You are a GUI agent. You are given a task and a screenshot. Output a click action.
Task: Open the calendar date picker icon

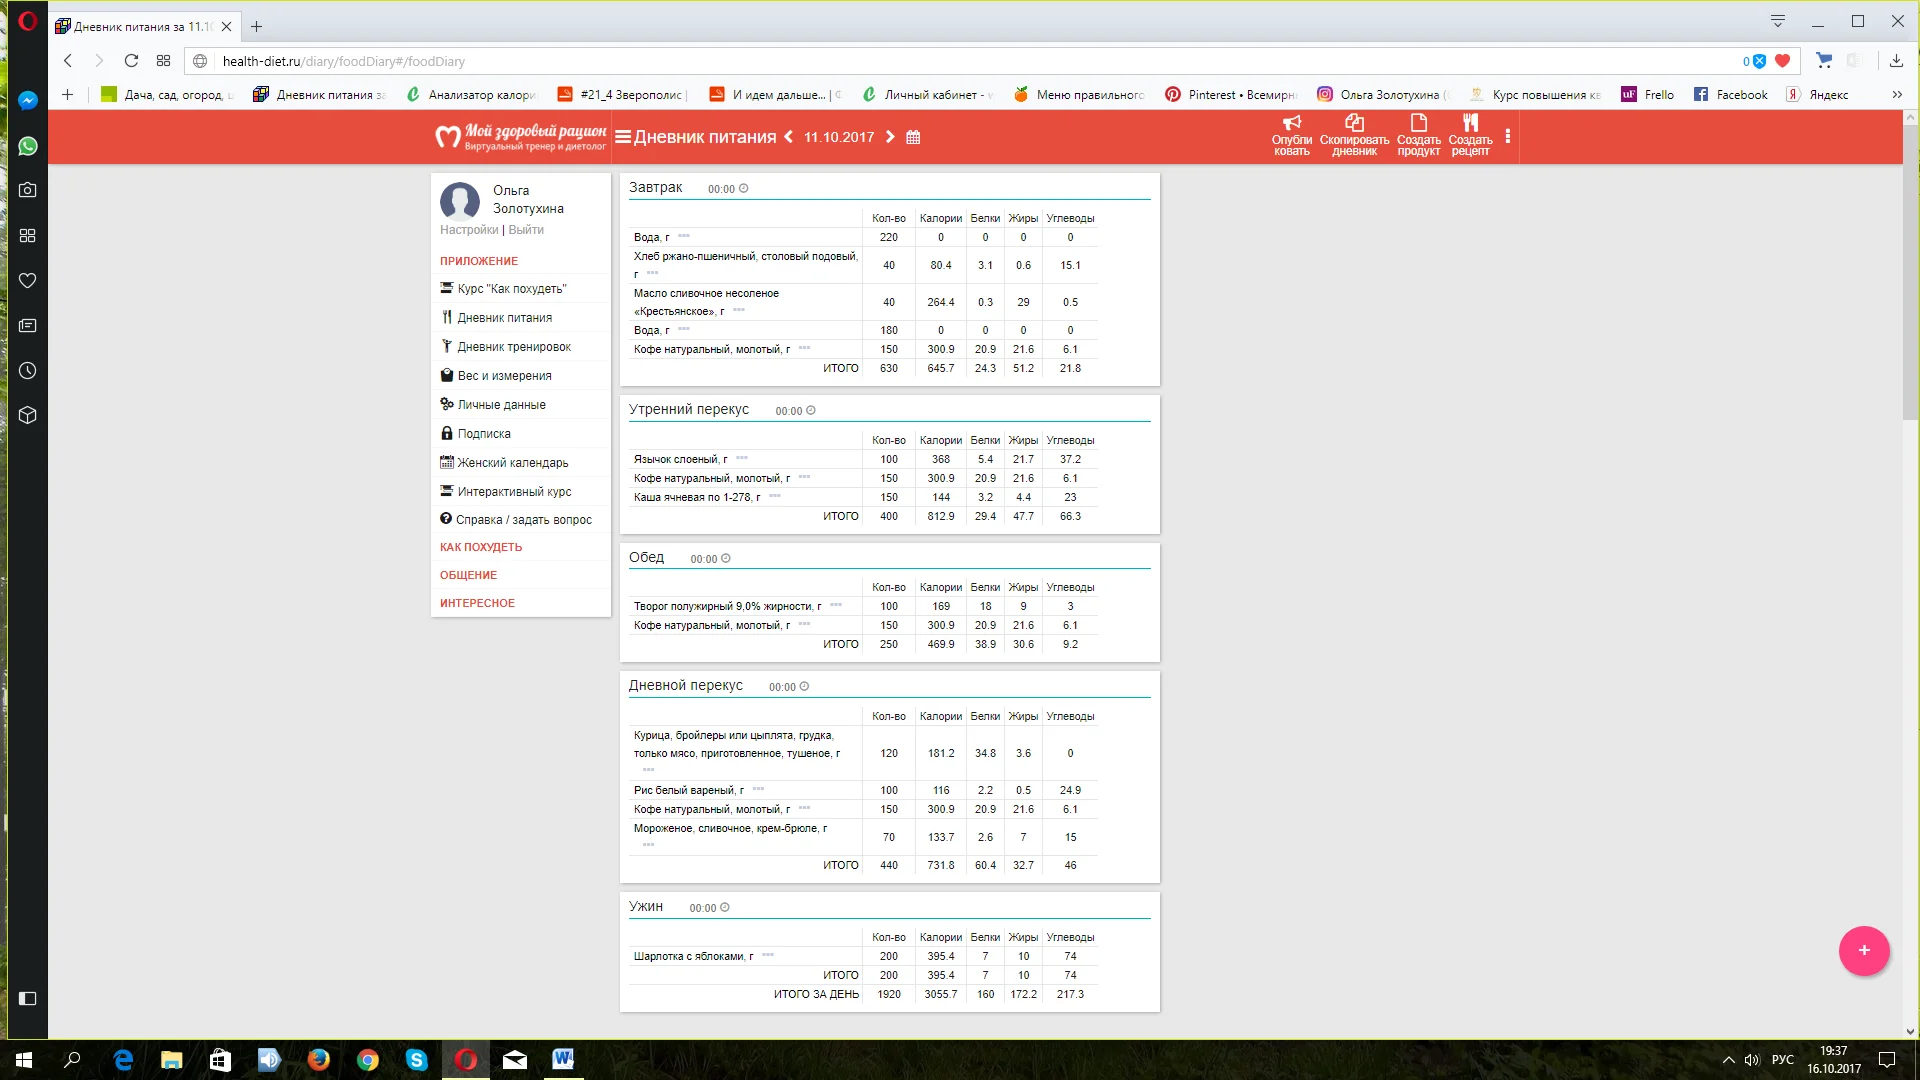(913, 138)
